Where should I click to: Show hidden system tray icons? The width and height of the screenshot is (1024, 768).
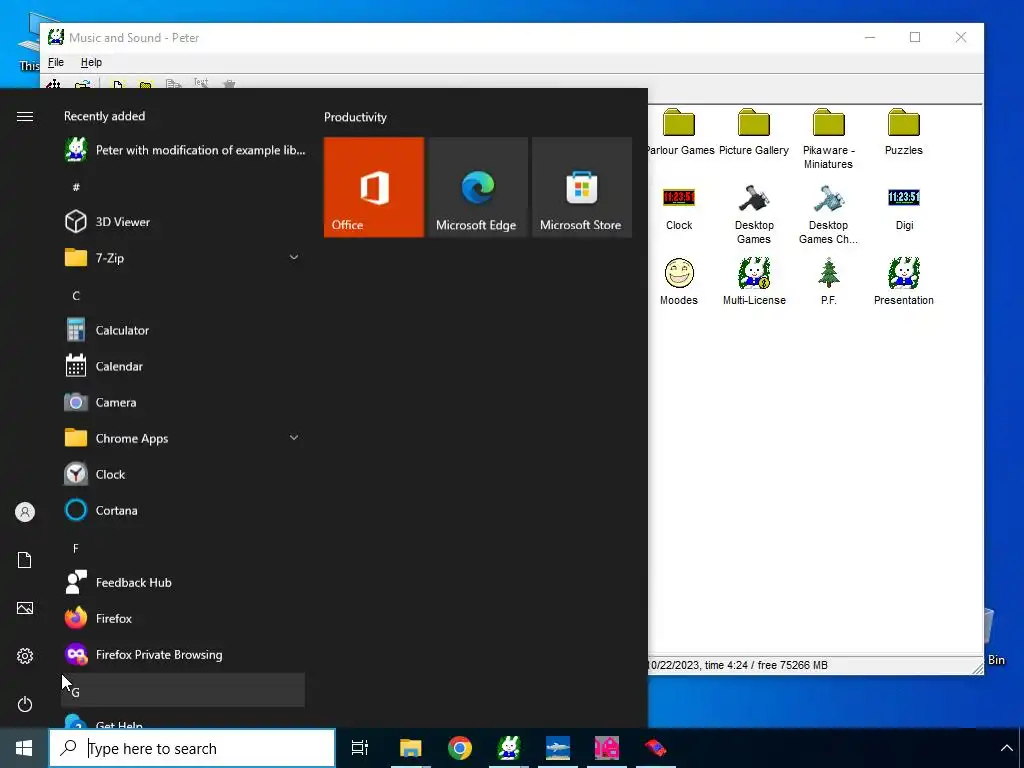pyautogui.click(x=1006, y=748)
